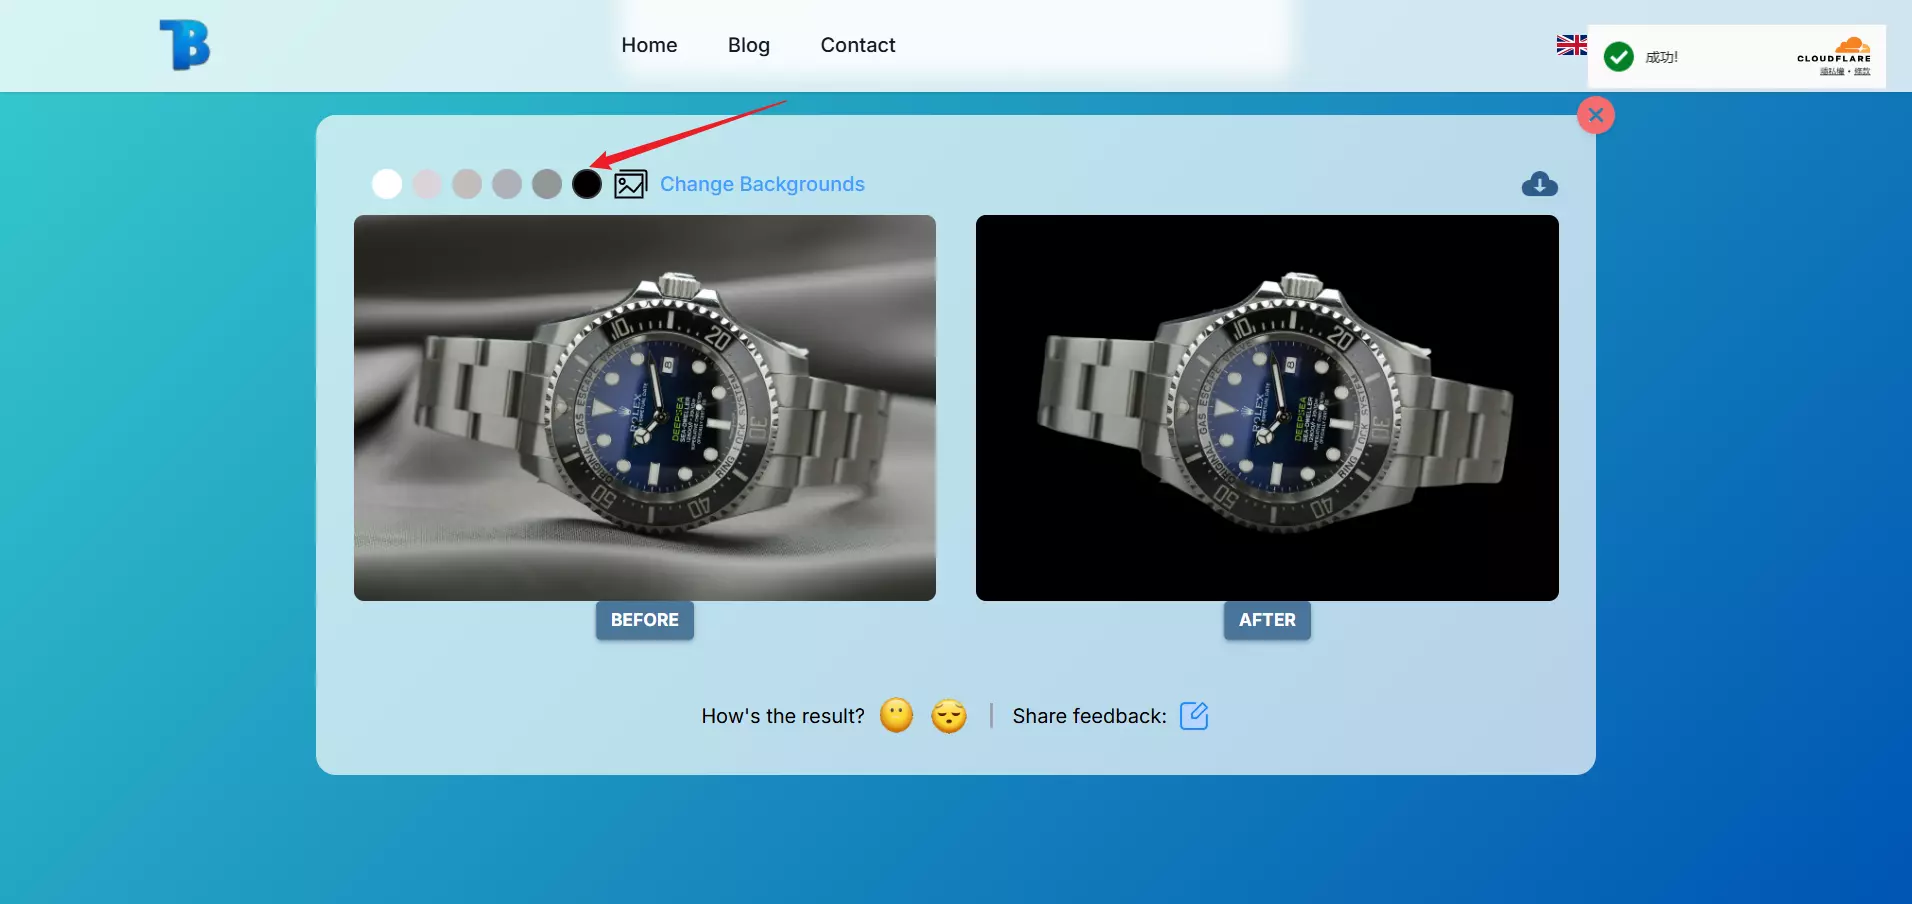Select the light pink background swatch
Image resolution: width=1912 pixels, height=904 pixels.
[427, 184]
